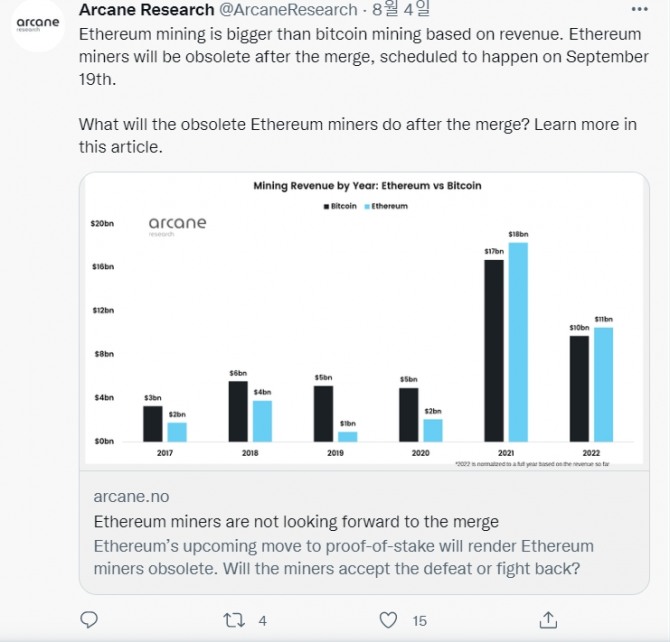Click the arcane.no link card domain
Viewport: 670px width, 642px height.
[131, 497]
